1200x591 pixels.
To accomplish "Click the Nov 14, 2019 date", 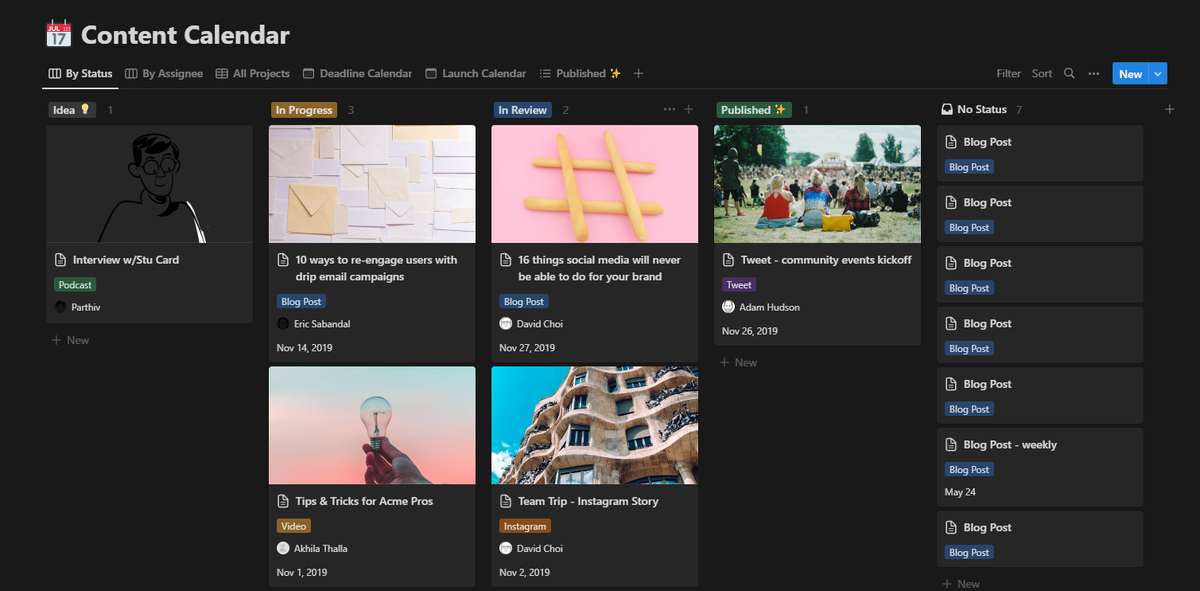I will pos(305,348).
